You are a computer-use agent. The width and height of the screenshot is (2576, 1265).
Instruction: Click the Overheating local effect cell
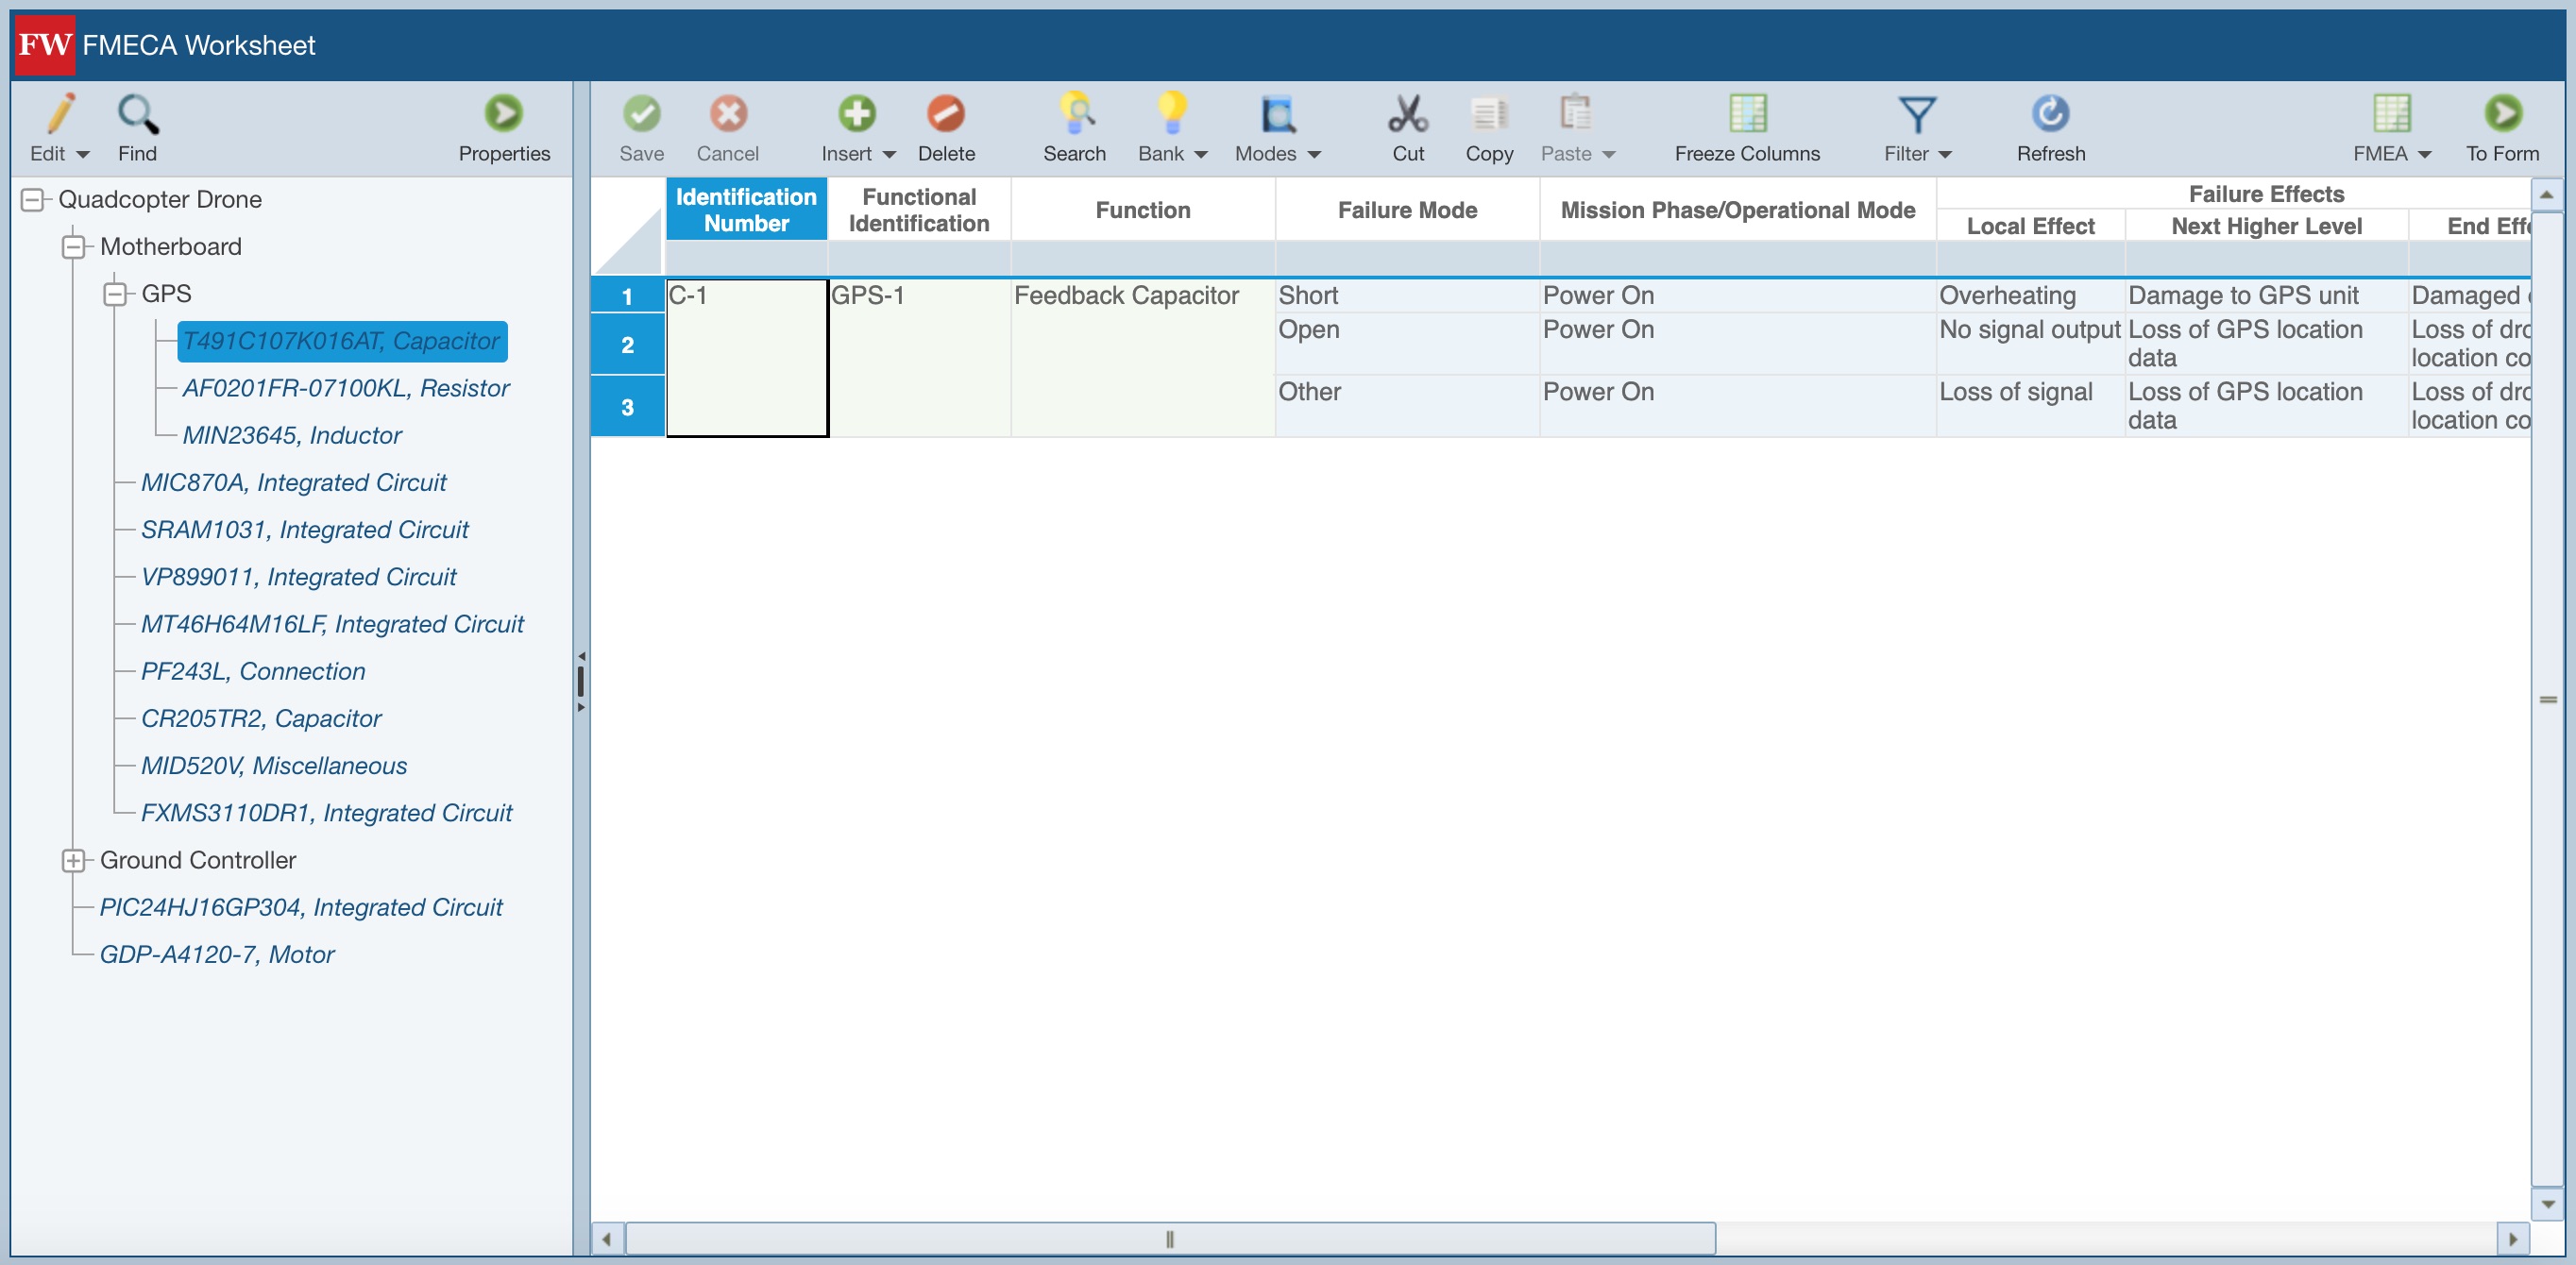click(2030, 296)
